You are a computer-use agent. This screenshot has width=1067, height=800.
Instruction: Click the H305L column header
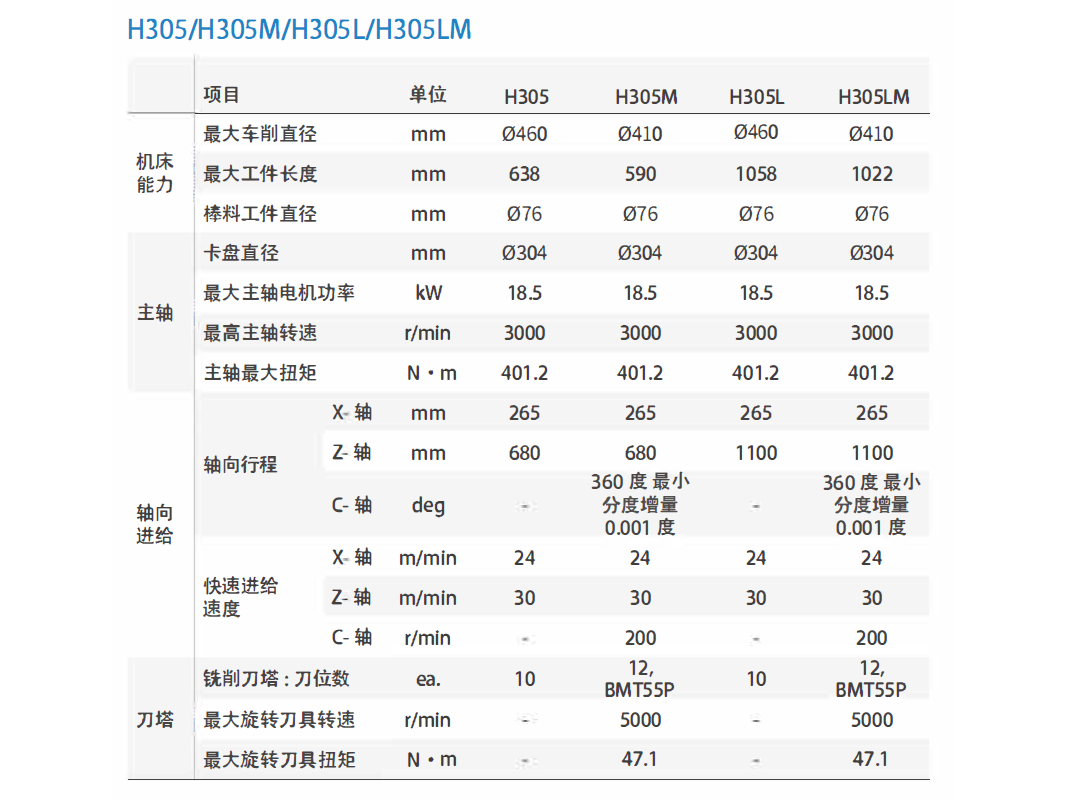coord(756,97)
